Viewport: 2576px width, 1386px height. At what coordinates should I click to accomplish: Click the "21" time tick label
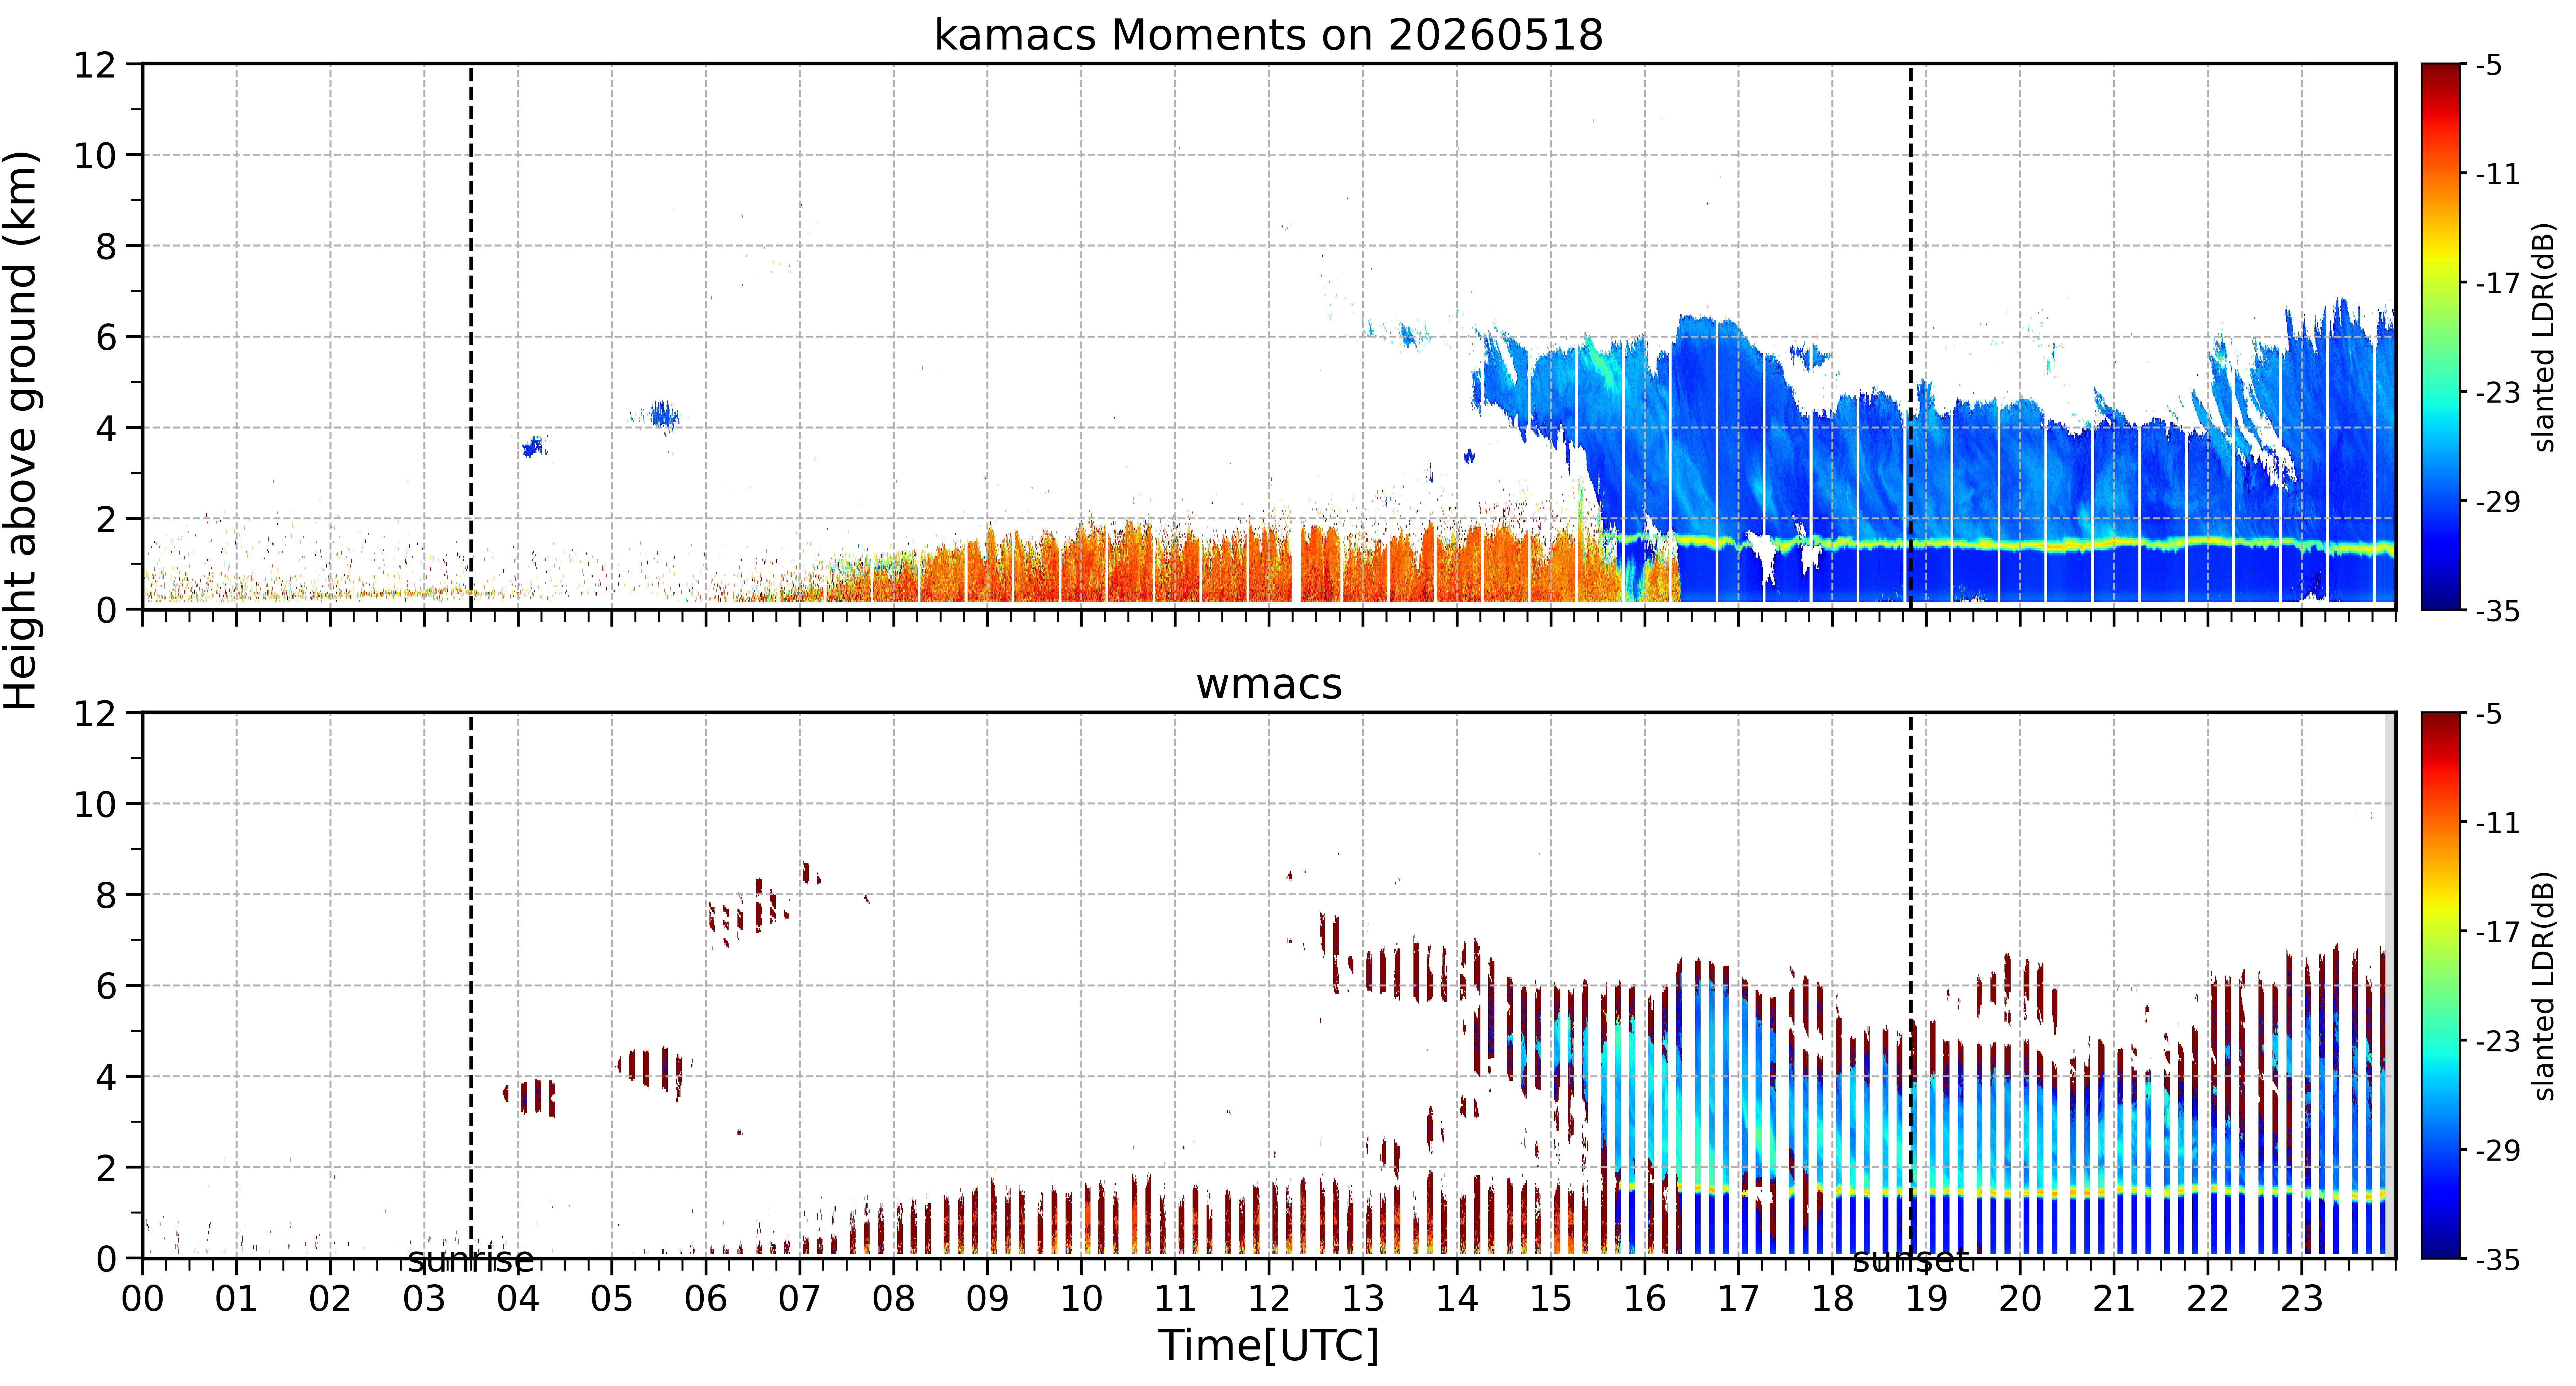click(2113, 1299)
